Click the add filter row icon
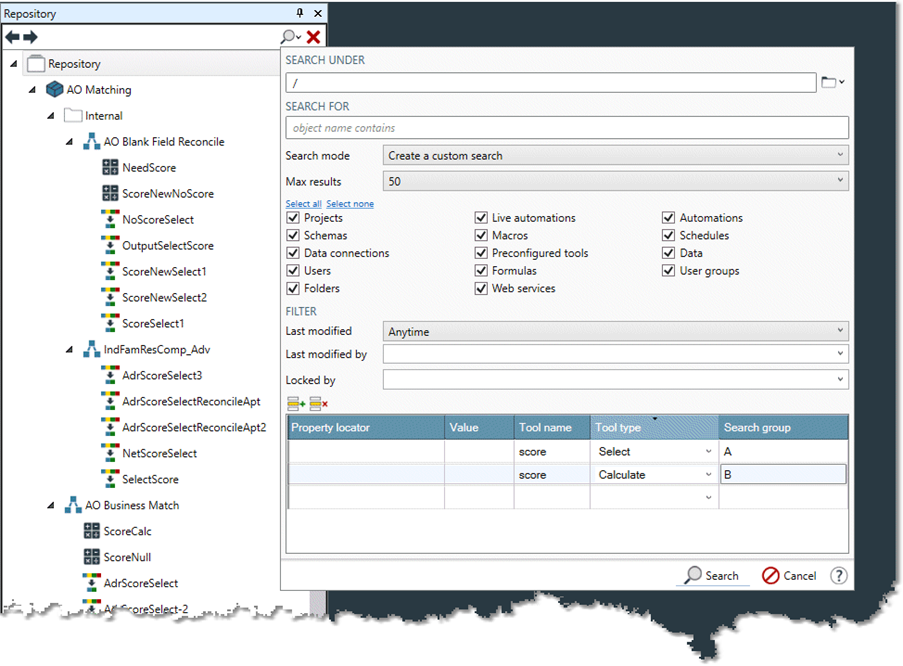This screenshot has width=903, height=666. click(x=296, y=403)
